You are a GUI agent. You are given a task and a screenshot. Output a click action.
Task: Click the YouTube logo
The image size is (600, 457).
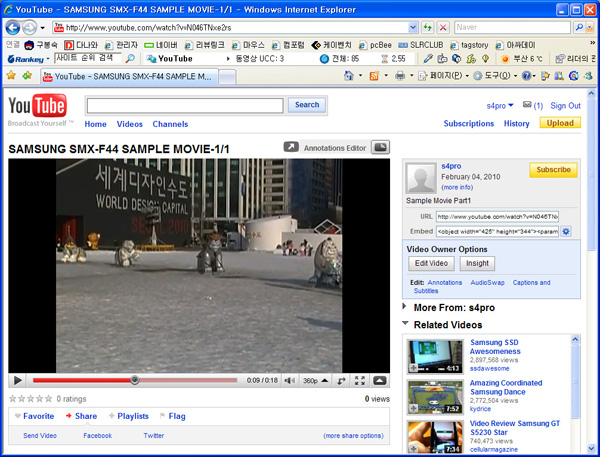coord(38,105)
